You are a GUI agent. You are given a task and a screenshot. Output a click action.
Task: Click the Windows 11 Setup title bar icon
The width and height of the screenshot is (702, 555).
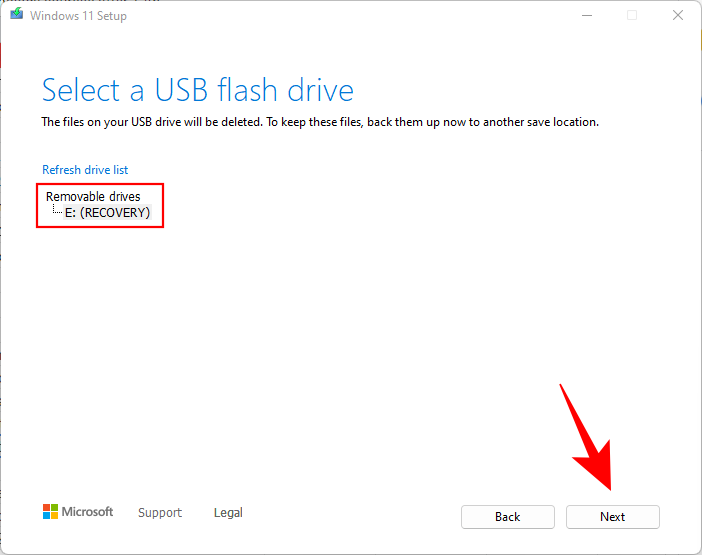16,16
